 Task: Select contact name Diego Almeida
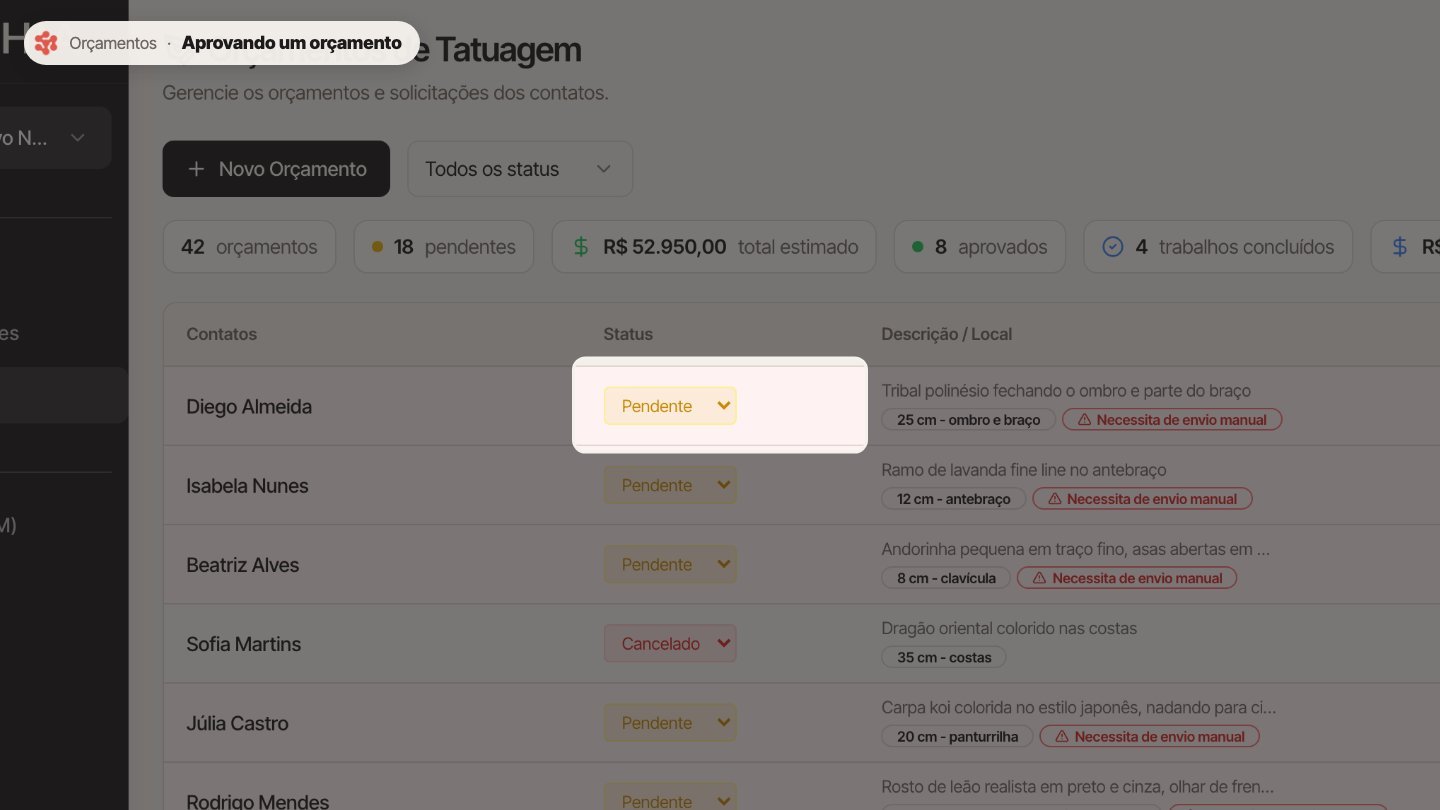point(249,407)
